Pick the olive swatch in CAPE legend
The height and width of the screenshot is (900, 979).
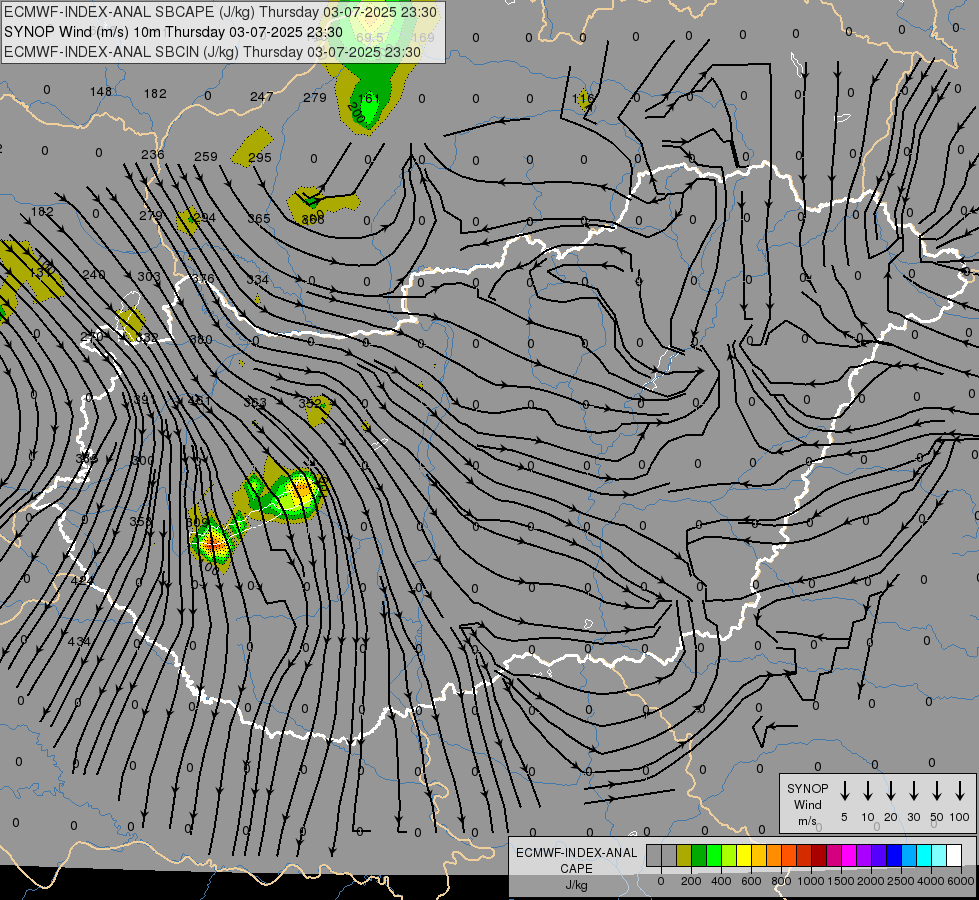pyautogui.click(x=684, y=855)
